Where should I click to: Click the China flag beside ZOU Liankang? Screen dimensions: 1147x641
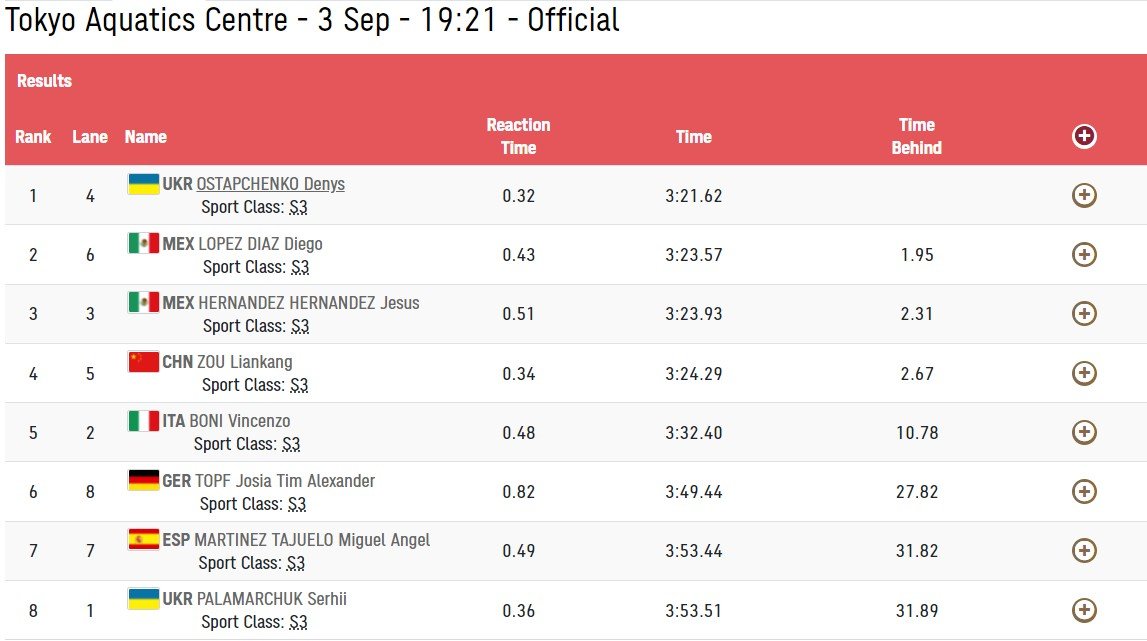coord(143,361)
